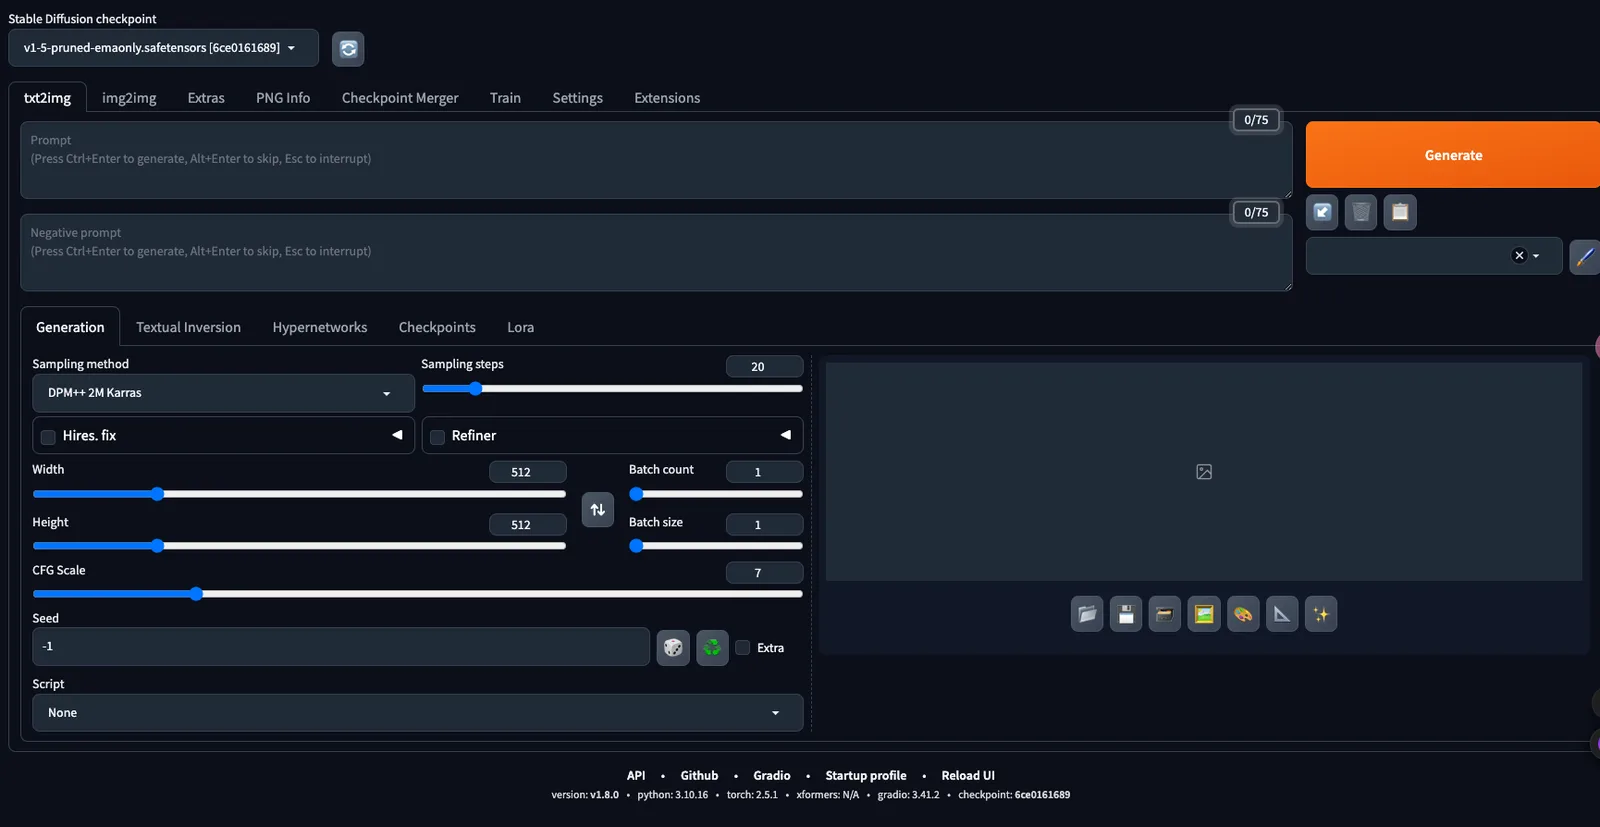This screenshot has height=827, width=1600.
Task: Clear prompt with the trash icon
Action: pyautogui.click(x=1361, y=212)
